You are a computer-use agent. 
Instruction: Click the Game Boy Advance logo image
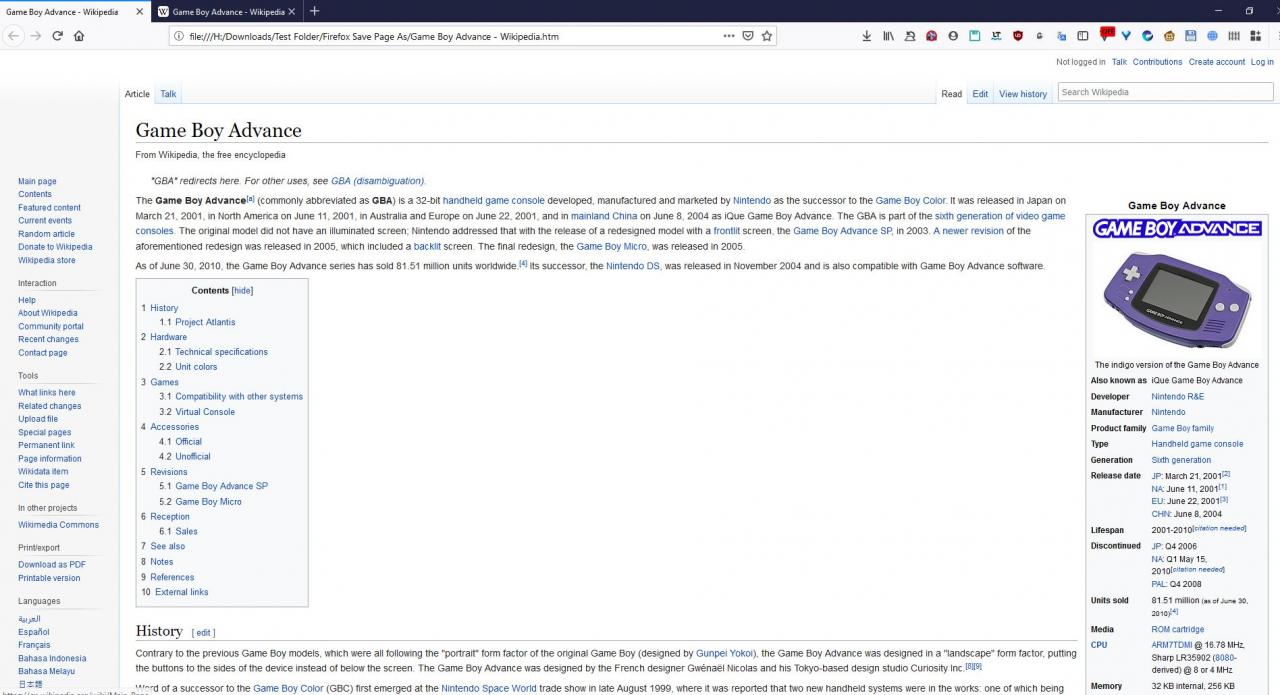1177,228
